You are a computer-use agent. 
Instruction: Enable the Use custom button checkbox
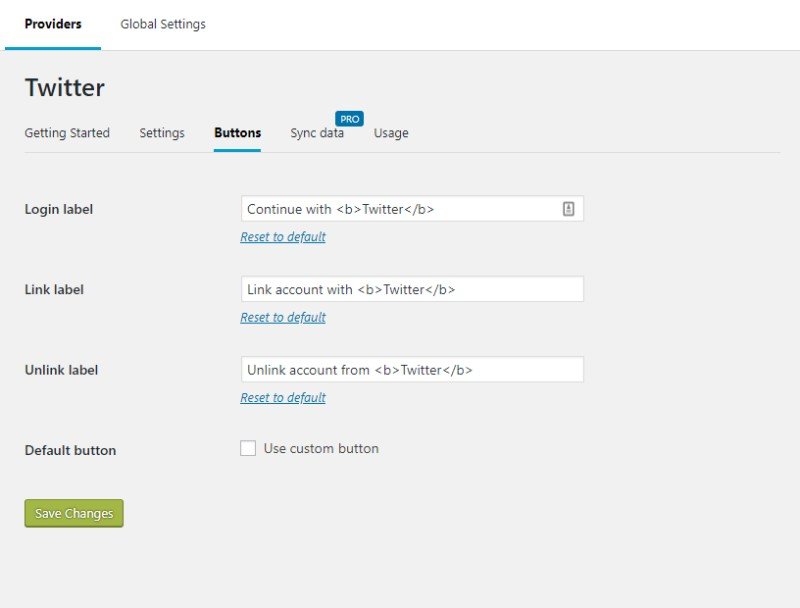click(x=248, y=448)
